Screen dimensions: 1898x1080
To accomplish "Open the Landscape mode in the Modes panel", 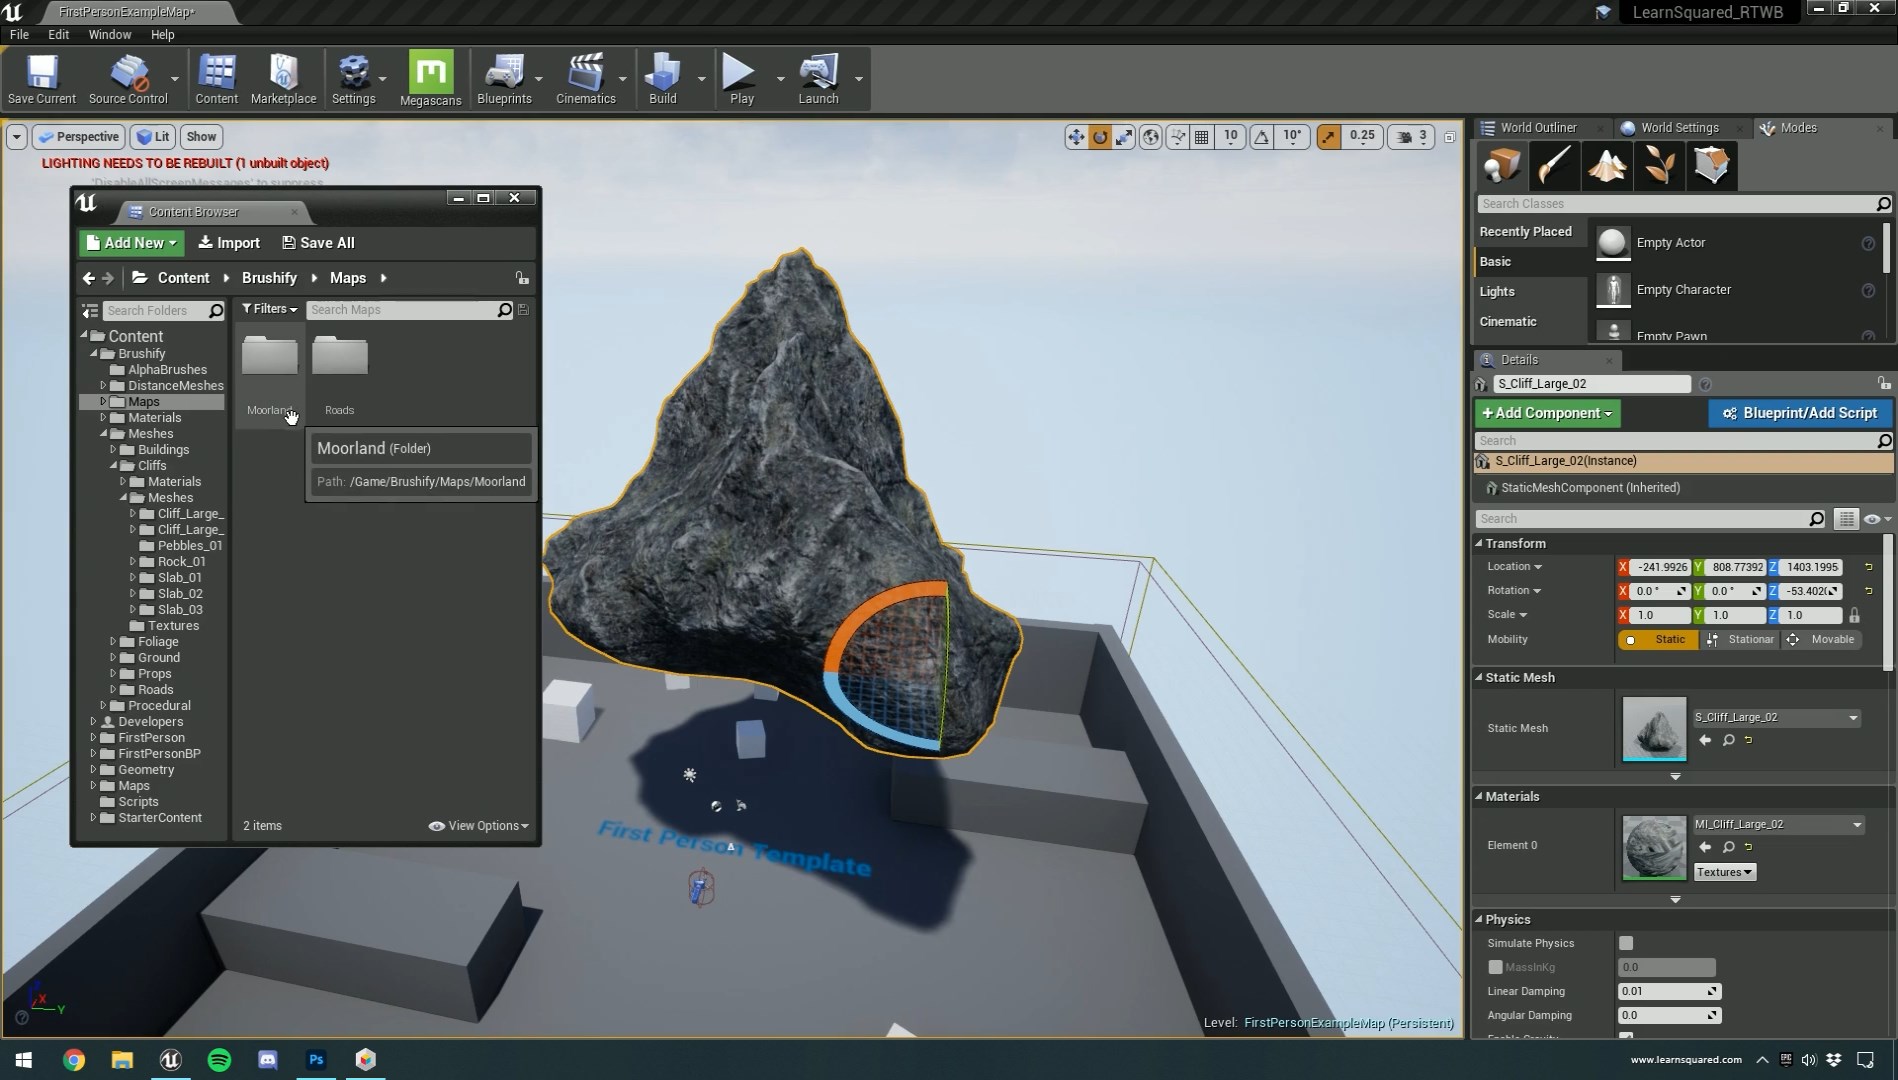I will pyautogui.click(x=1606, y=166).
